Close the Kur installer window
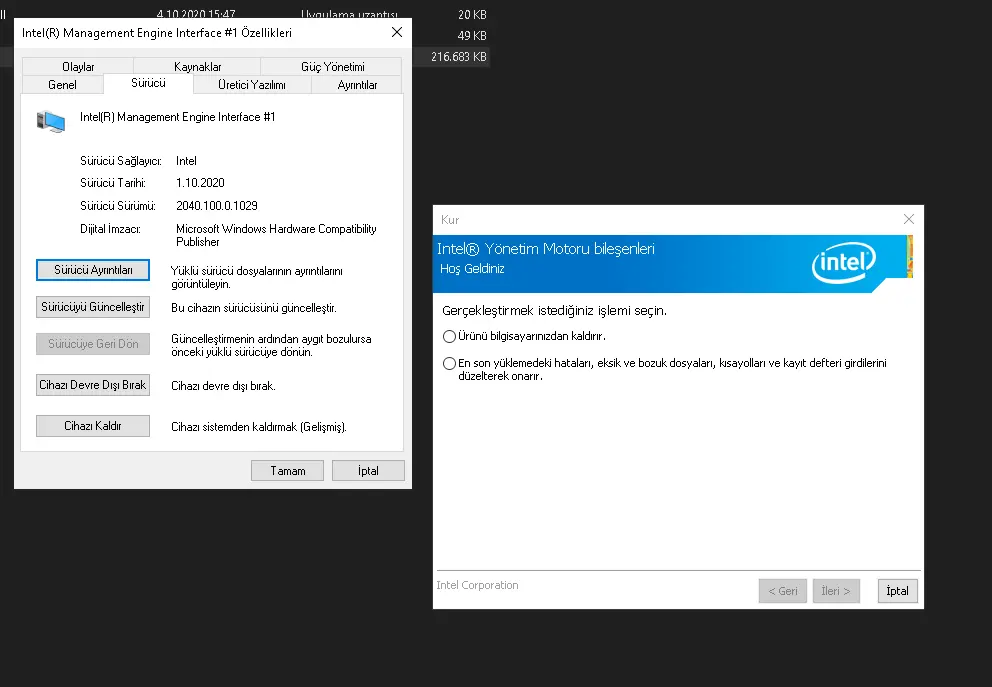Screen dimensions: 992x687 coord(908,220)
